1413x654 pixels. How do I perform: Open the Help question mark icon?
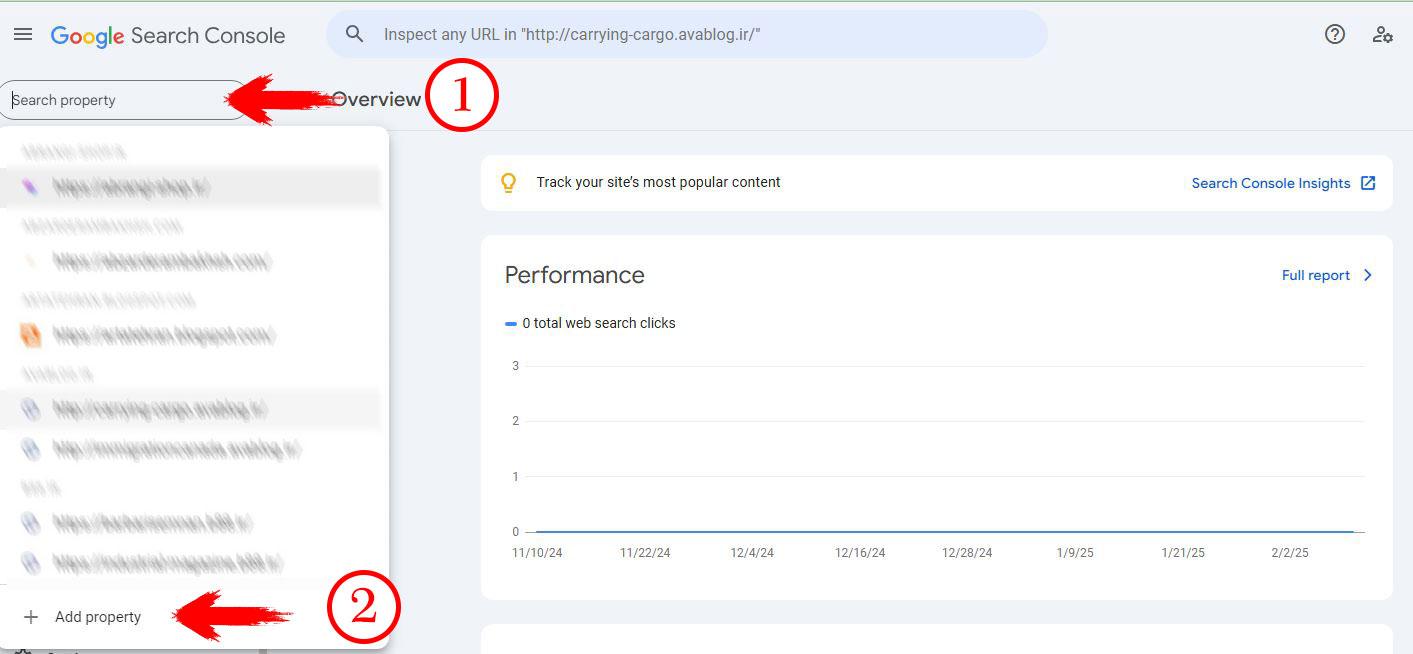[1334, 34]
